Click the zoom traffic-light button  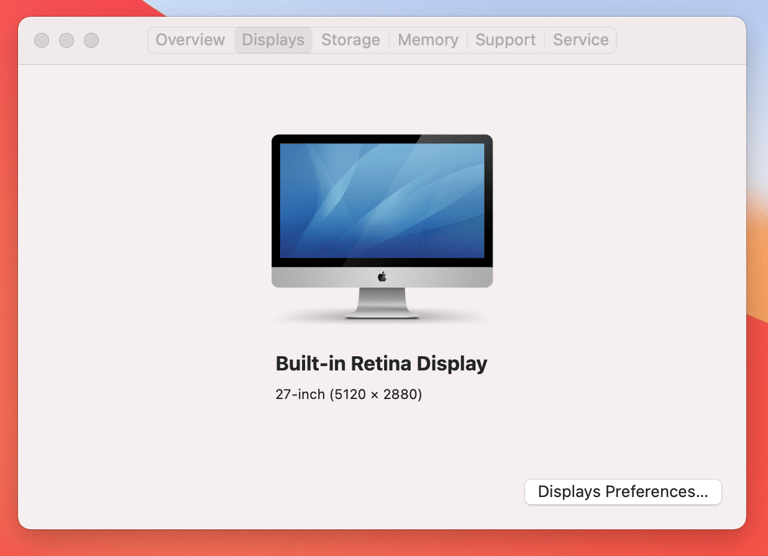[x=91, y=40]
